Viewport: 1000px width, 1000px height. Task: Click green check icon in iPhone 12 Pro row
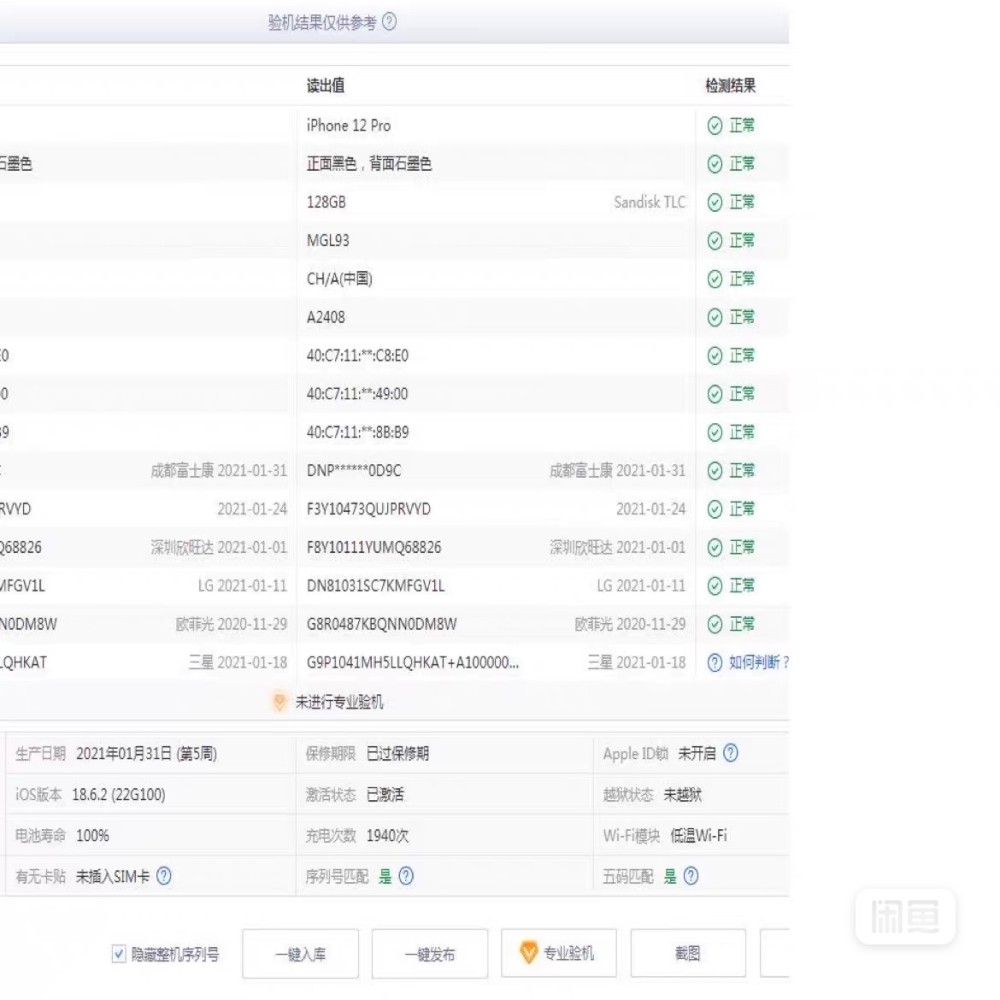click(x=715, y=126)
